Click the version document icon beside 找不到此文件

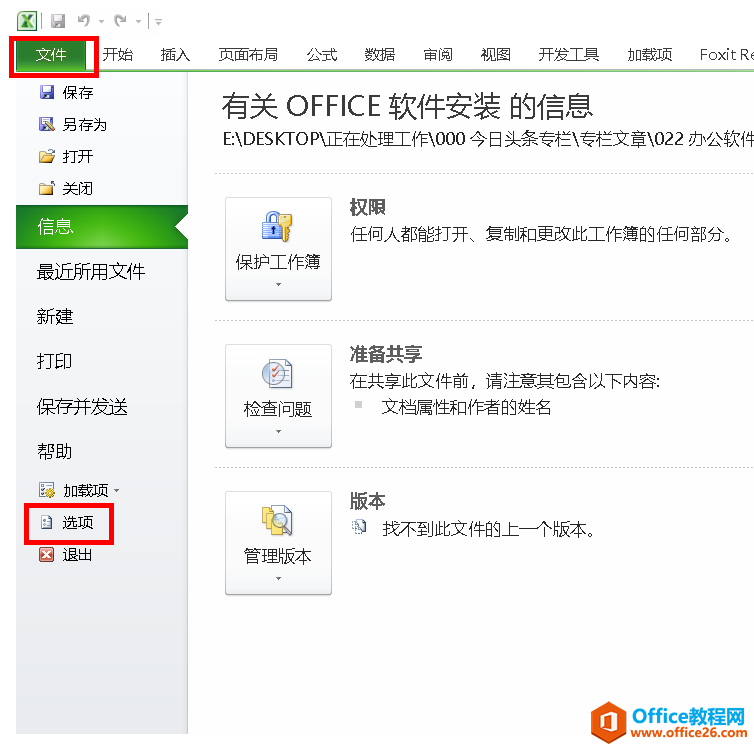359,527
